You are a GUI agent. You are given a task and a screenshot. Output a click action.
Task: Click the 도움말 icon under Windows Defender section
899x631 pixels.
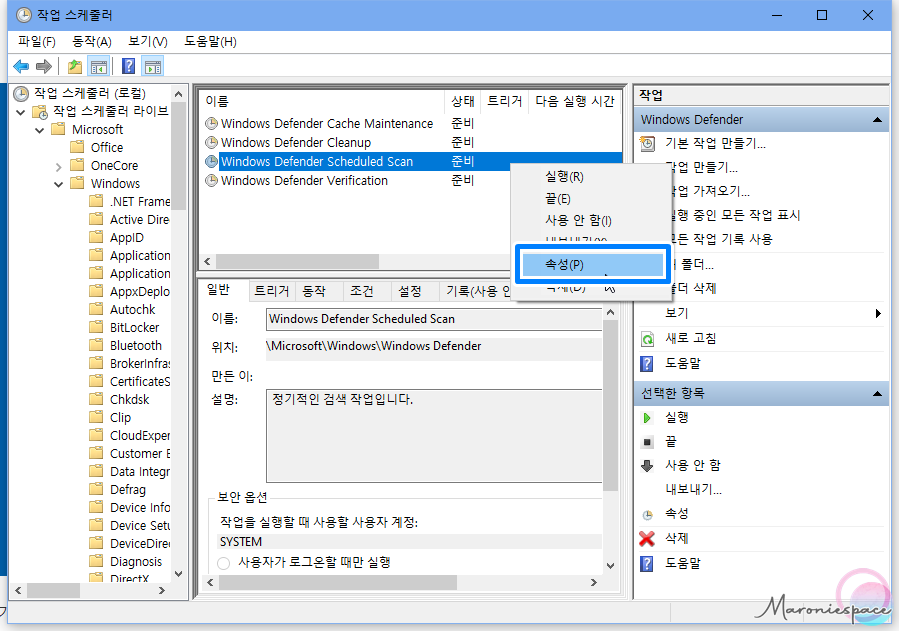[647, 363]
